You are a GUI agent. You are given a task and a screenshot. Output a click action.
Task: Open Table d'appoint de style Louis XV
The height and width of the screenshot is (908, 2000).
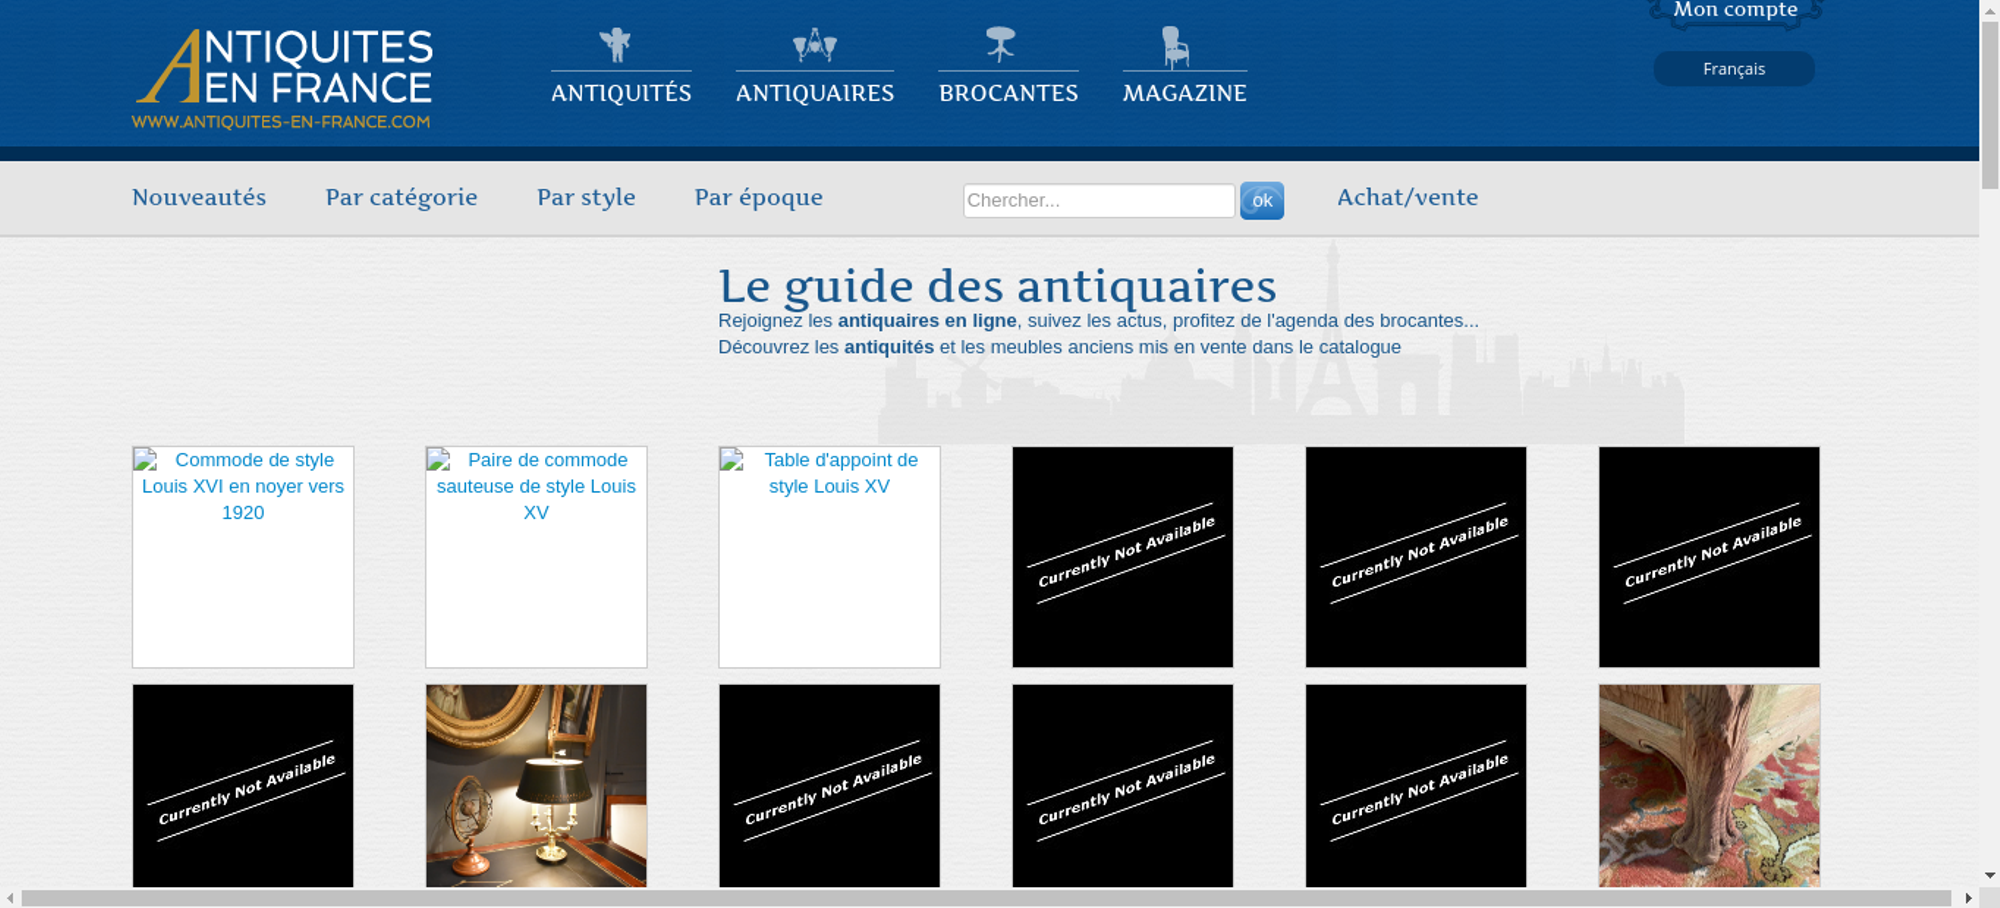tap(829, 556)
